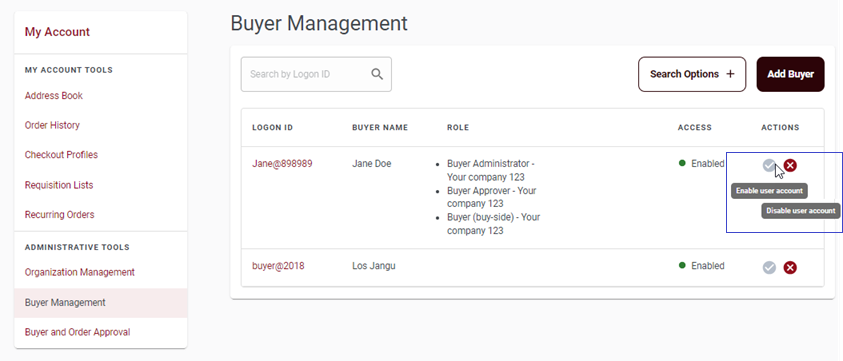Click the Jane Doe buyer name
Viewport: 843px width, 361px height.
372,164
